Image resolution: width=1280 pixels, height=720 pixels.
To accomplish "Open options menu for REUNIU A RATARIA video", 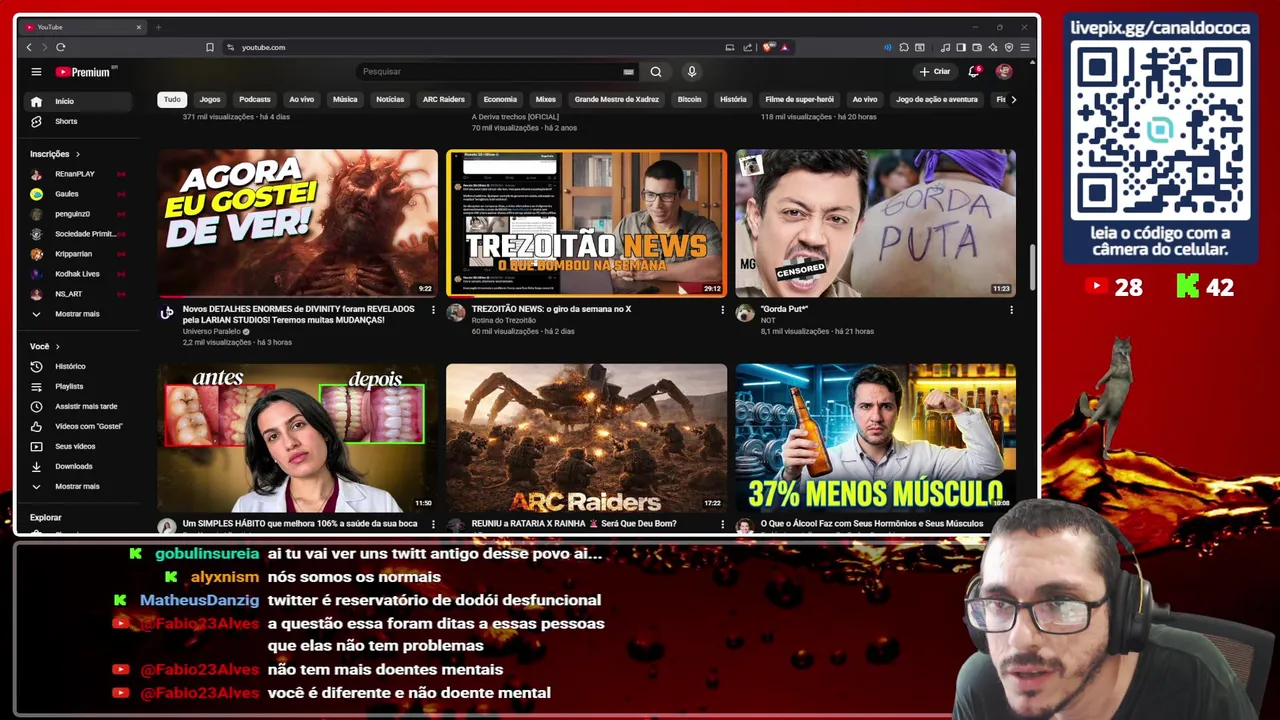I will tap(722, 524).
